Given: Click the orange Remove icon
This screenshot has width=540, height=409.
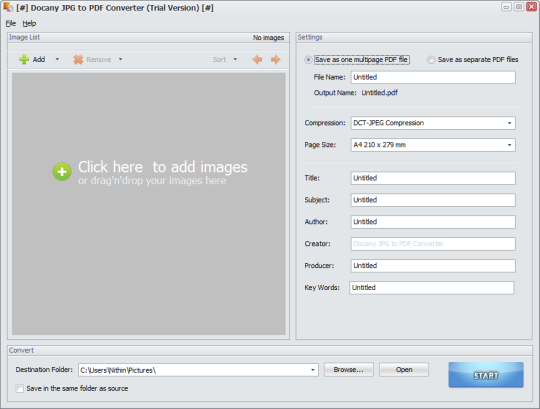Looking at the screenshot, I should [78, 59].
